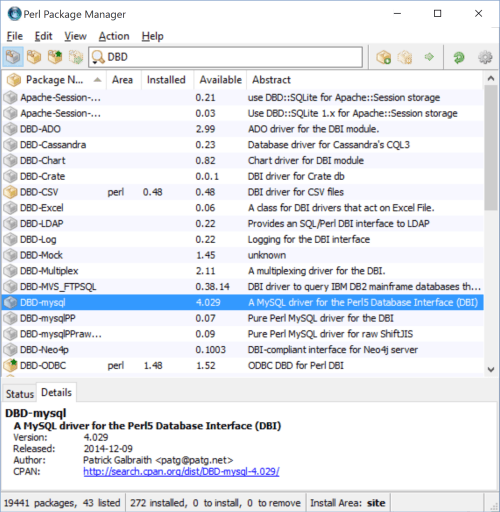Click the package icon of DBD-ADO row
500x512 pixels.
(x=10, y=129)
